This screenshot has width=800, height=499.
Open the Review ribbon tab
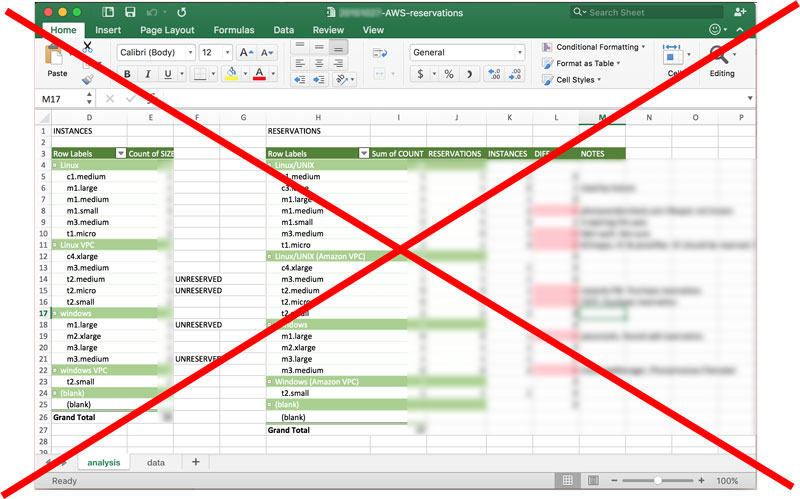328,30
